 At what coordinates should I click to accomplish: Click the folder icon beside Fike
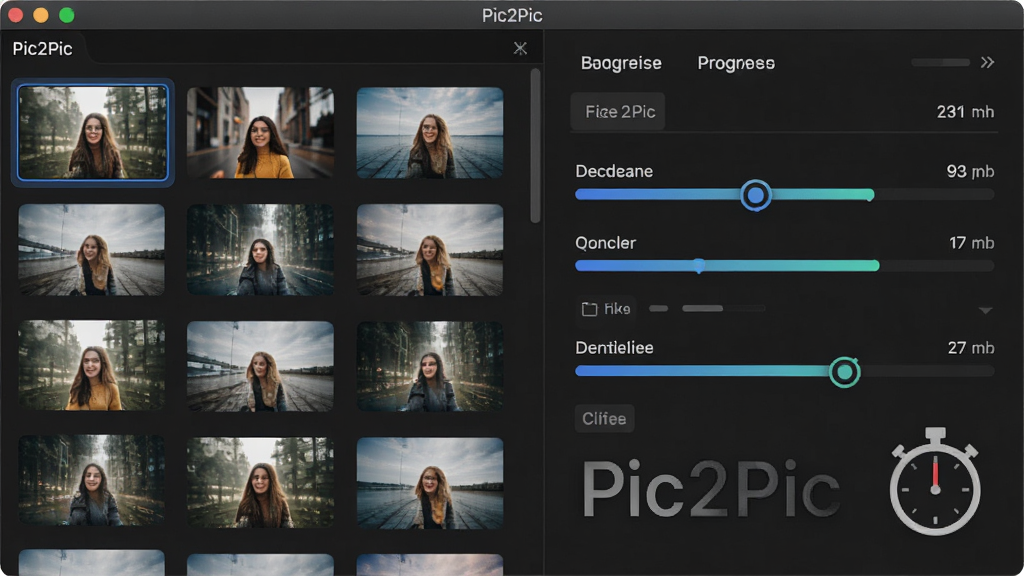pos(589,309)
